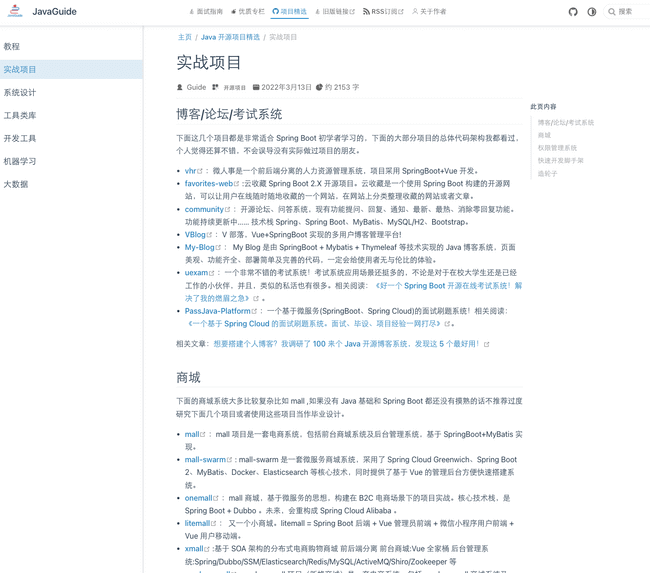Open the favorites-web project link
This screenshot has height=573, width=650.
211,184
